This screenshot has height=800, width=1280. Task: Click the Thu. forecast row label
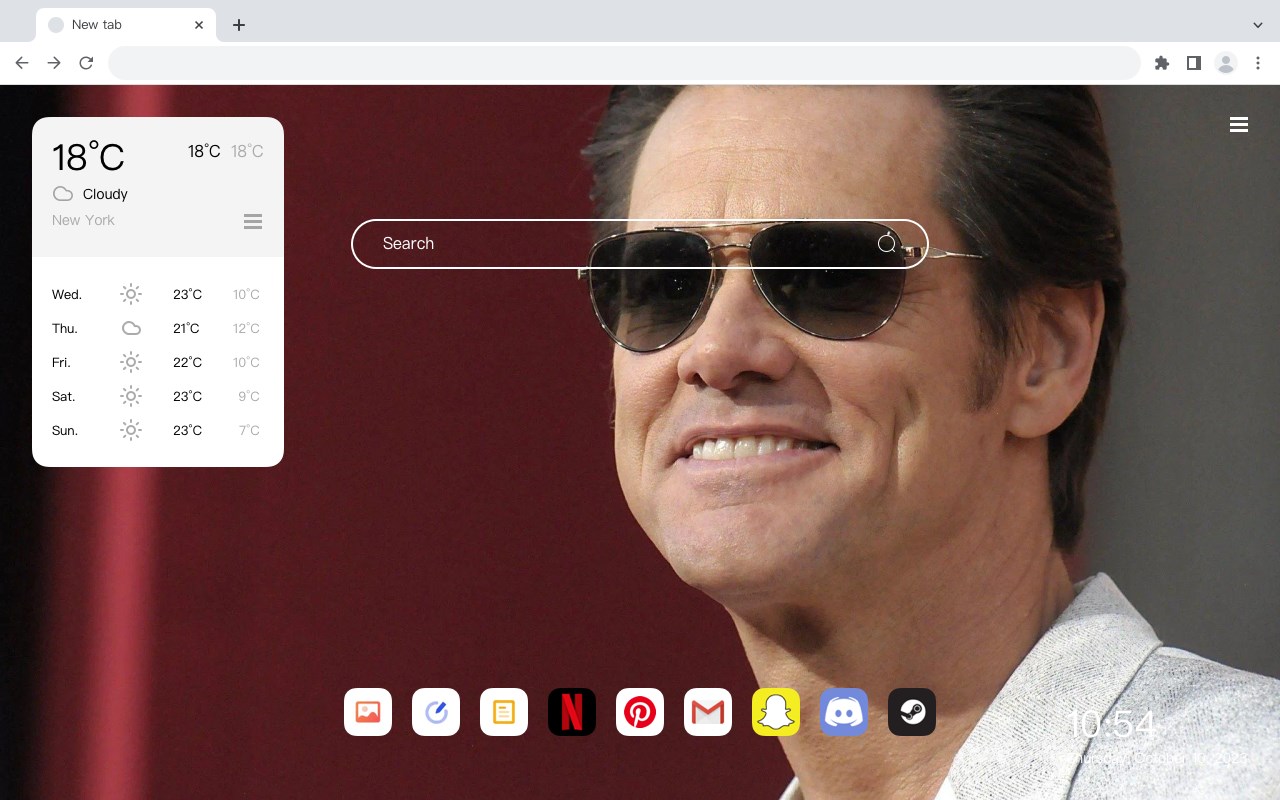click(65, 328)
